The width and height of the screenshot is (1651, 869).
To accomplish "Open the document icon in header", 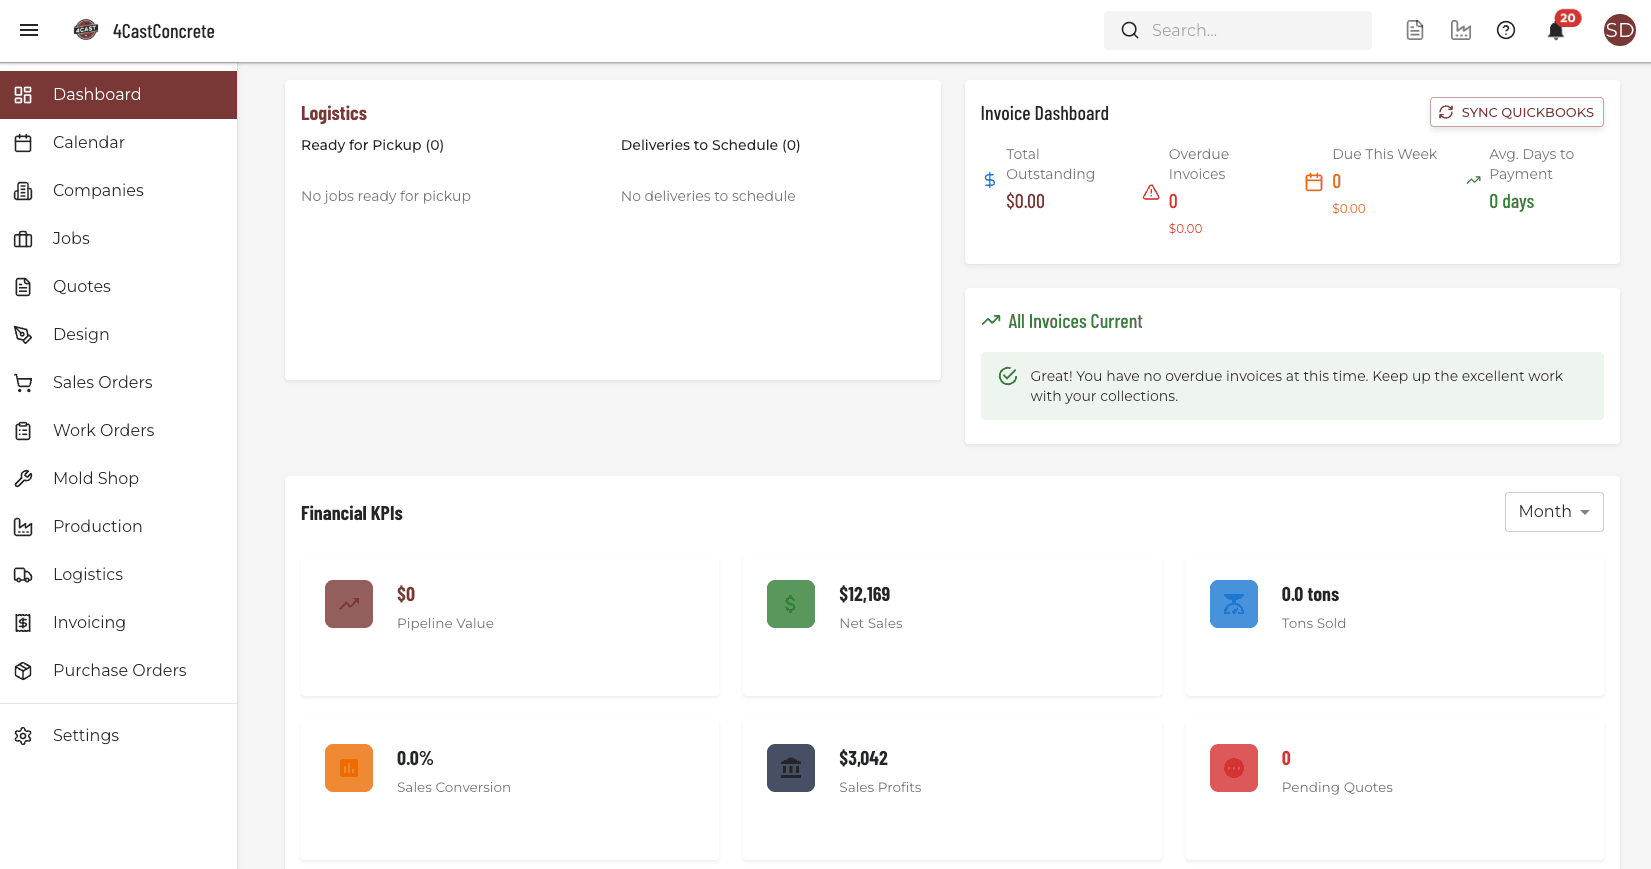I will [1414, 31].
